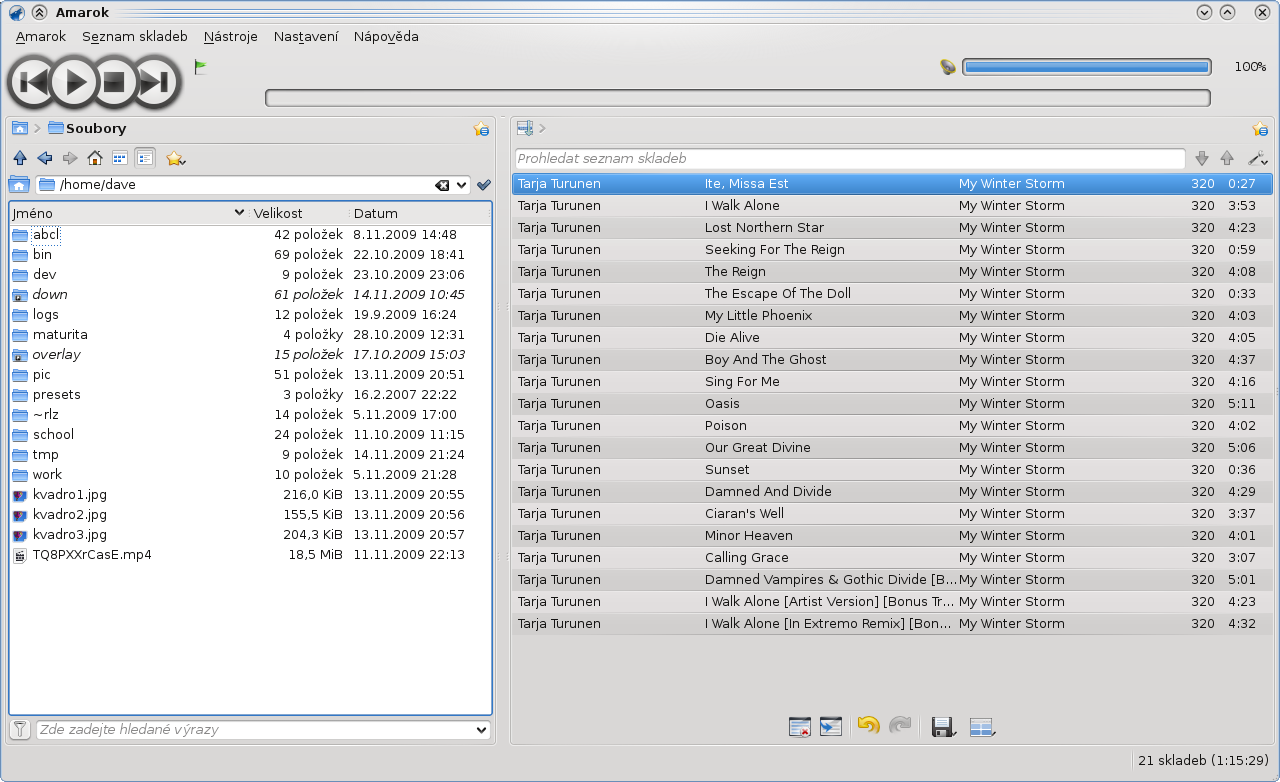The width and height of the screenshot is (1280, 782).
Task: Undo last playlist change
Action: tap(868, 726)
